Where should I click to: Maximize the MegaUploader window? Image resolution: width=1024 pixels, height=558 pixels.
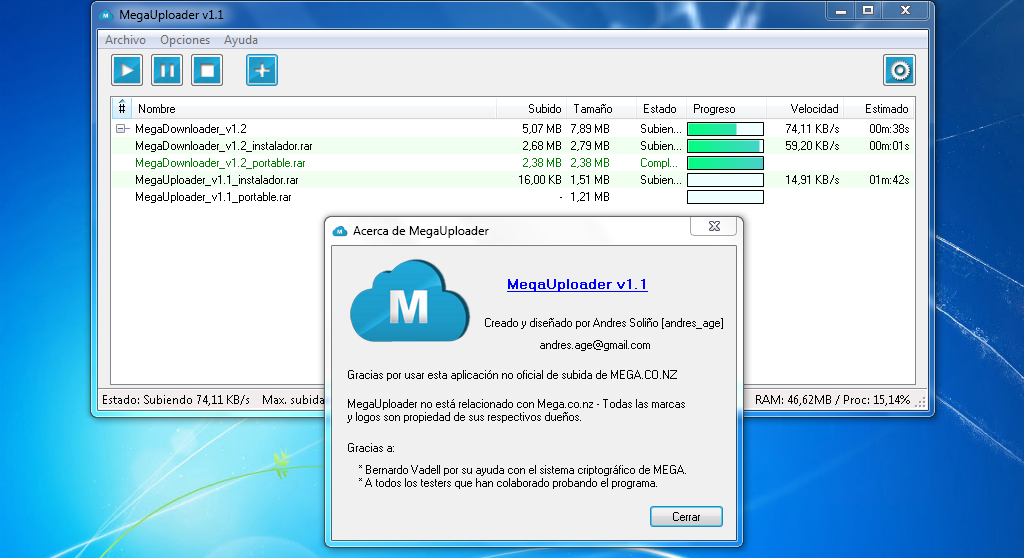click(868, 11)
